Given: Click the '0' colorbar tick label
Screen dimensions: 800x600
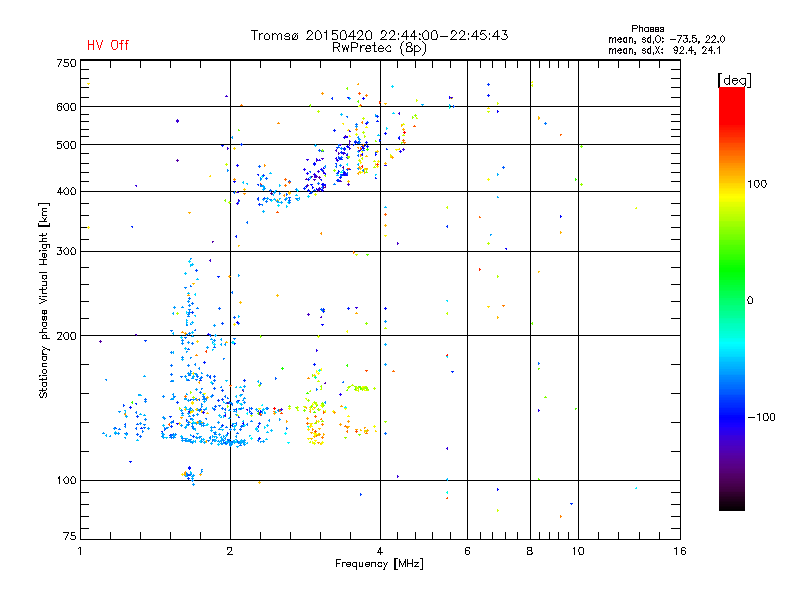Looking at the screenshot, I should click(x=750, y=300).
